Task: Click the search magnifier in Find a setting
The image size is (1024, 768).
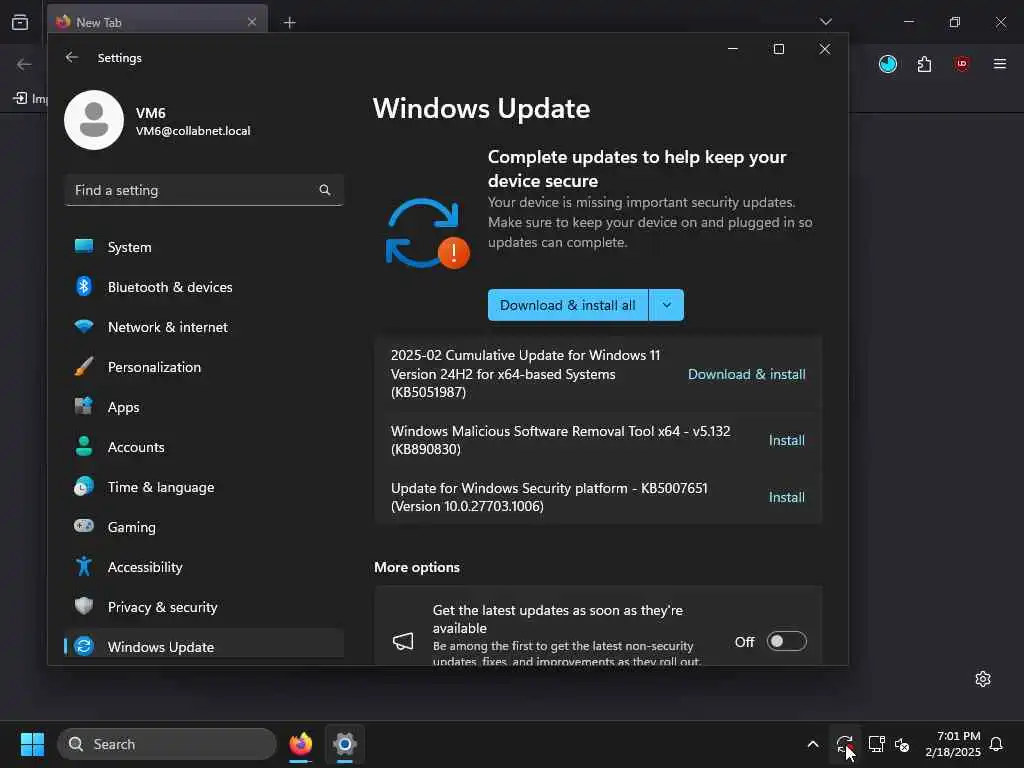Action: pos(325,190)
